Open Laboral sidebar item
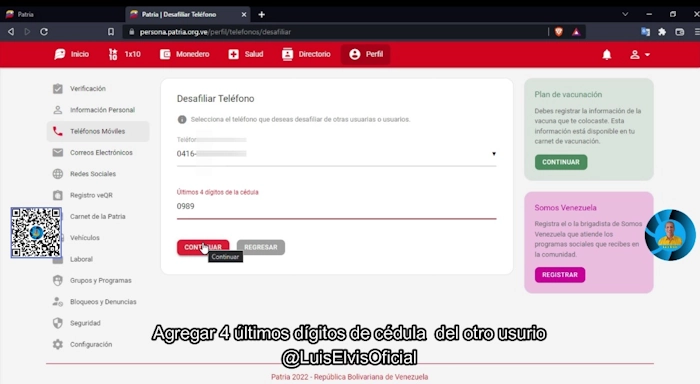Viewport: 700px width, 384px height. pos(98,259)
